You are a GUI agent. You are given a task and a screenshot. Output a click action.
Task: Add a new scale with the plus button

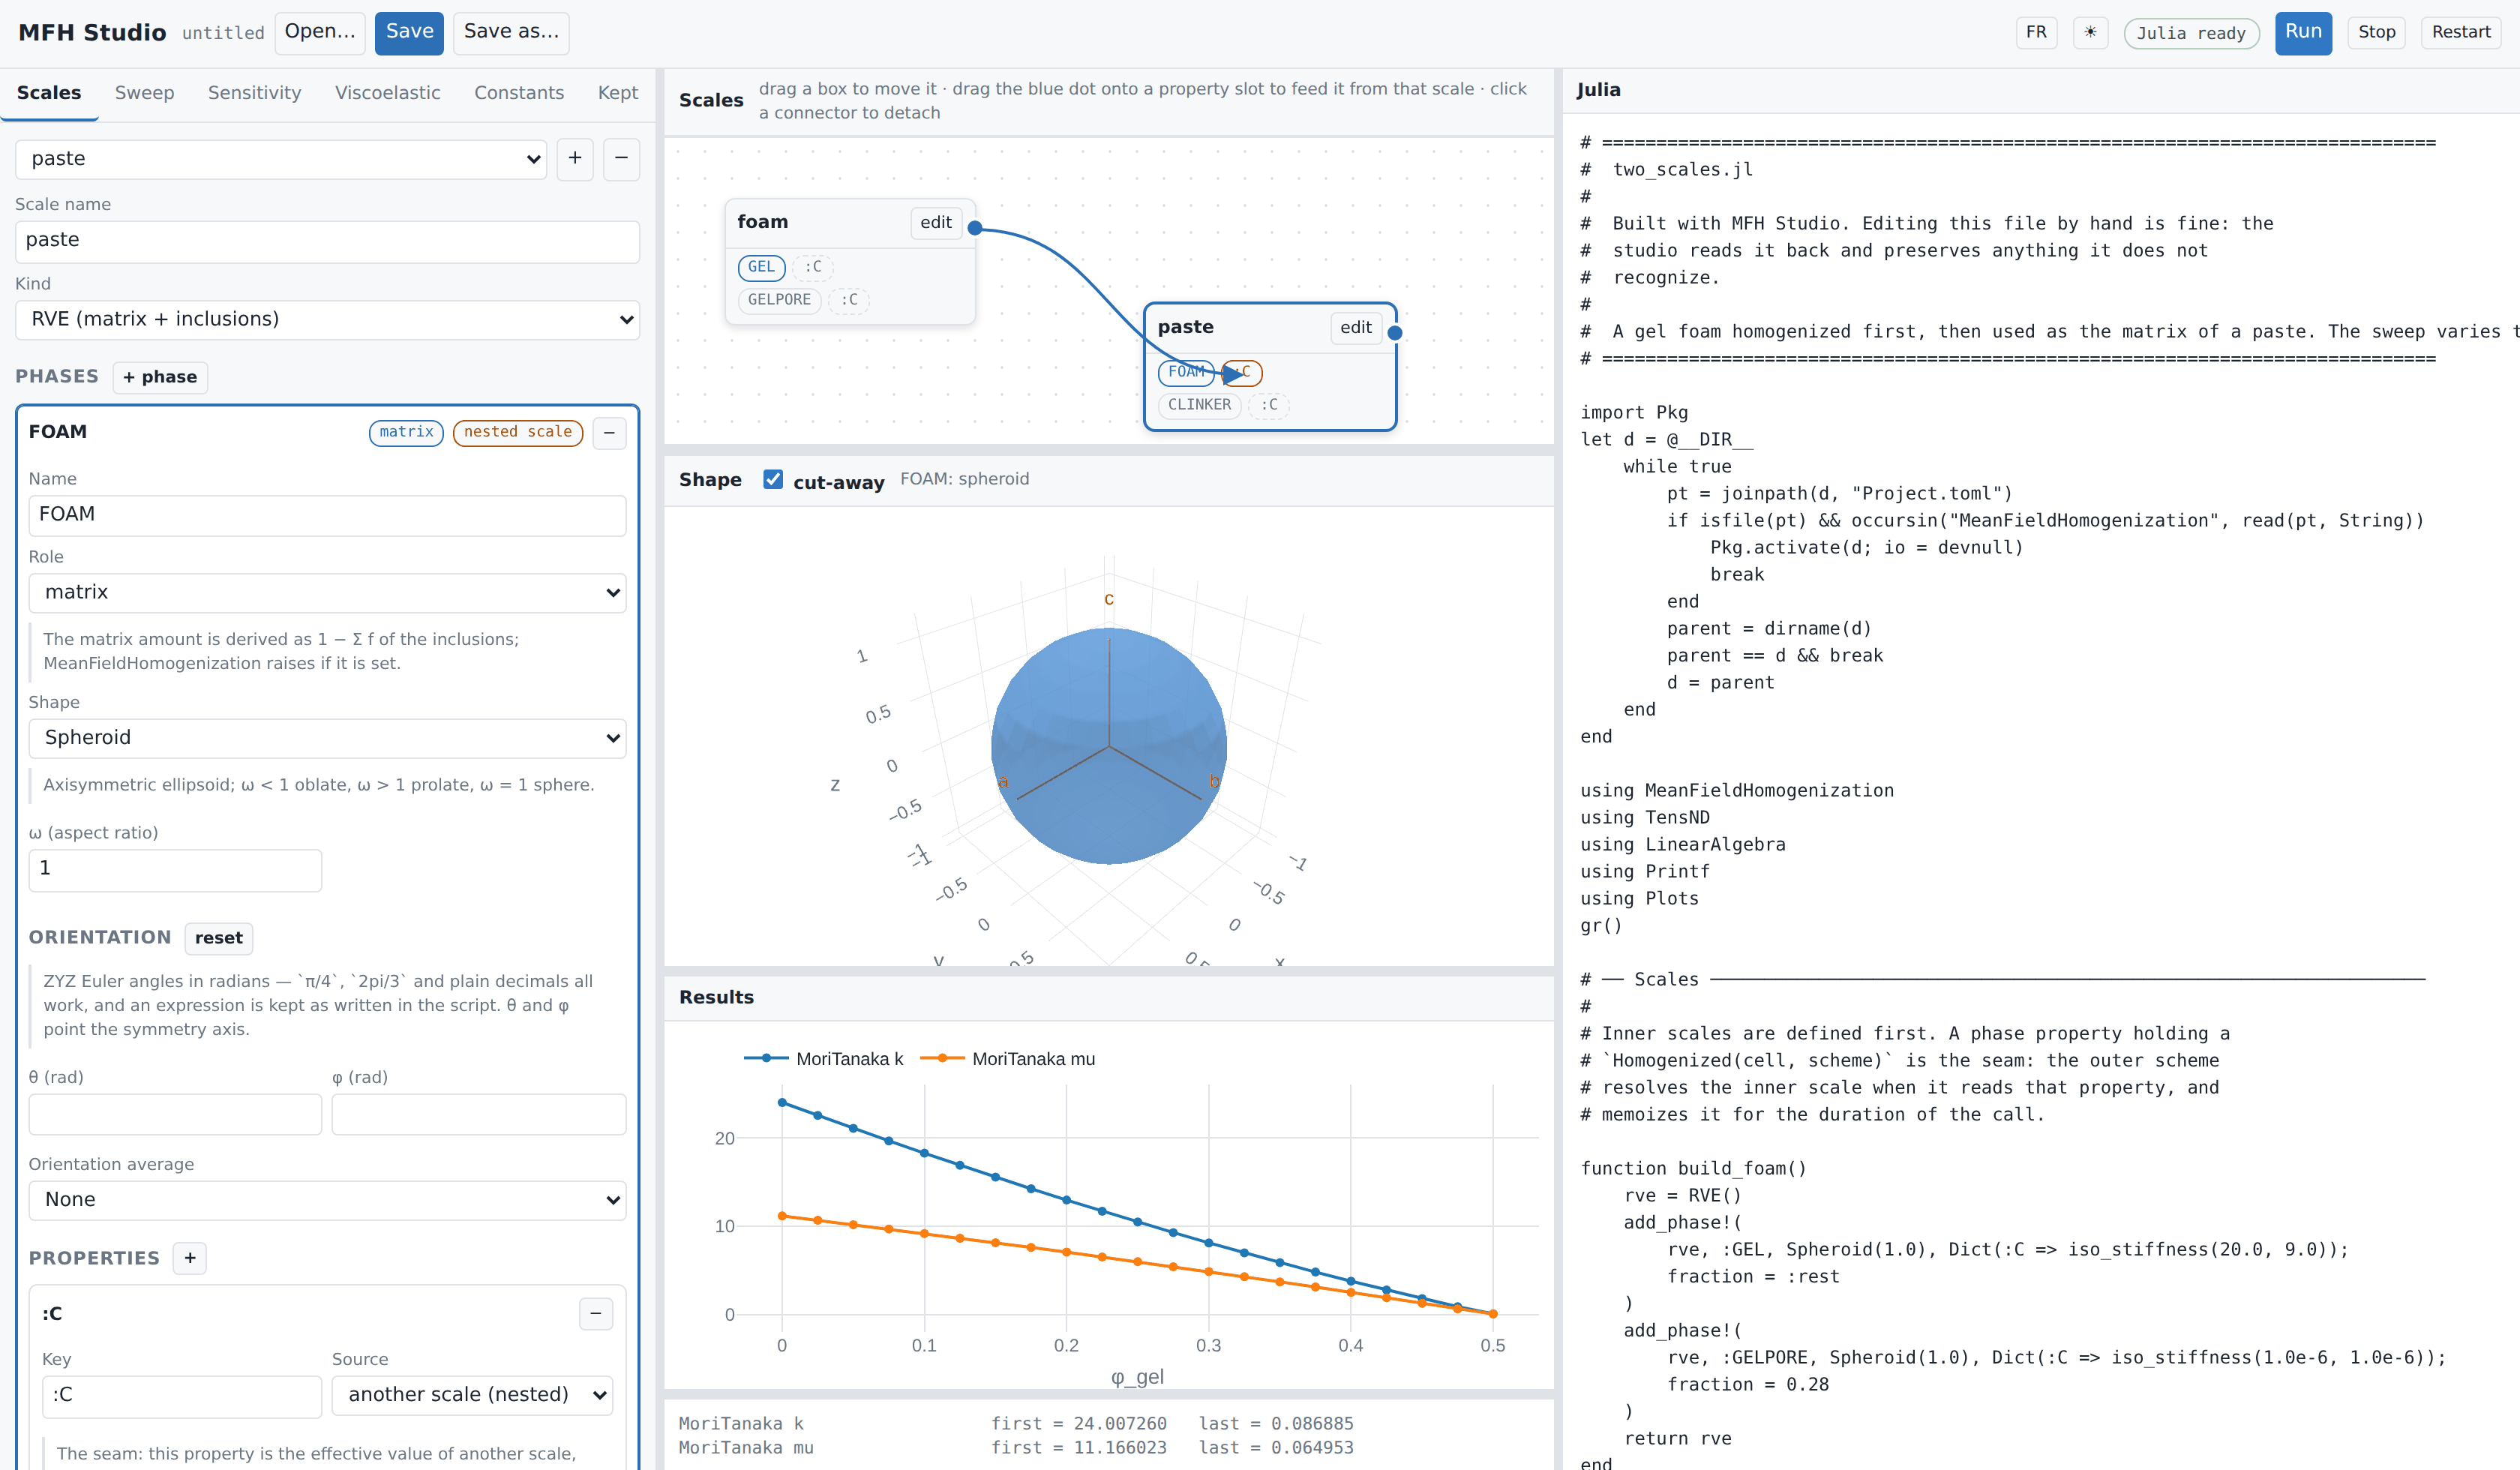point(575,159)
